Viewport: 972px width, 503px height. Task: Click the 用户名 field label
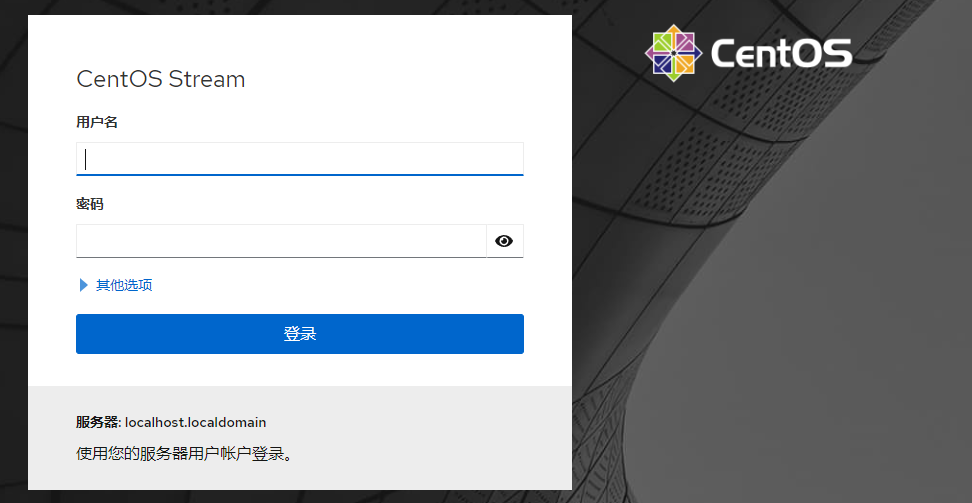point(97,122)
